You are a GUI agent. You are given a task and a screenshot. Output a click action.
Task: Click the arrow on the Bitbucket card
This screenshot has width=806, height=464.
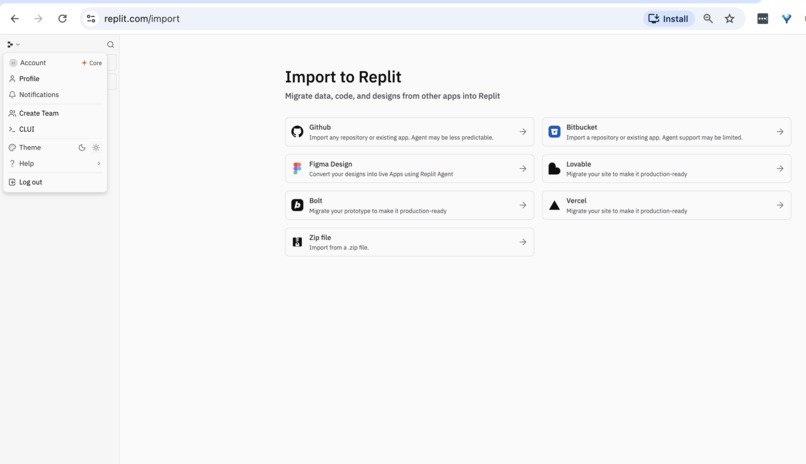point(780,132)
